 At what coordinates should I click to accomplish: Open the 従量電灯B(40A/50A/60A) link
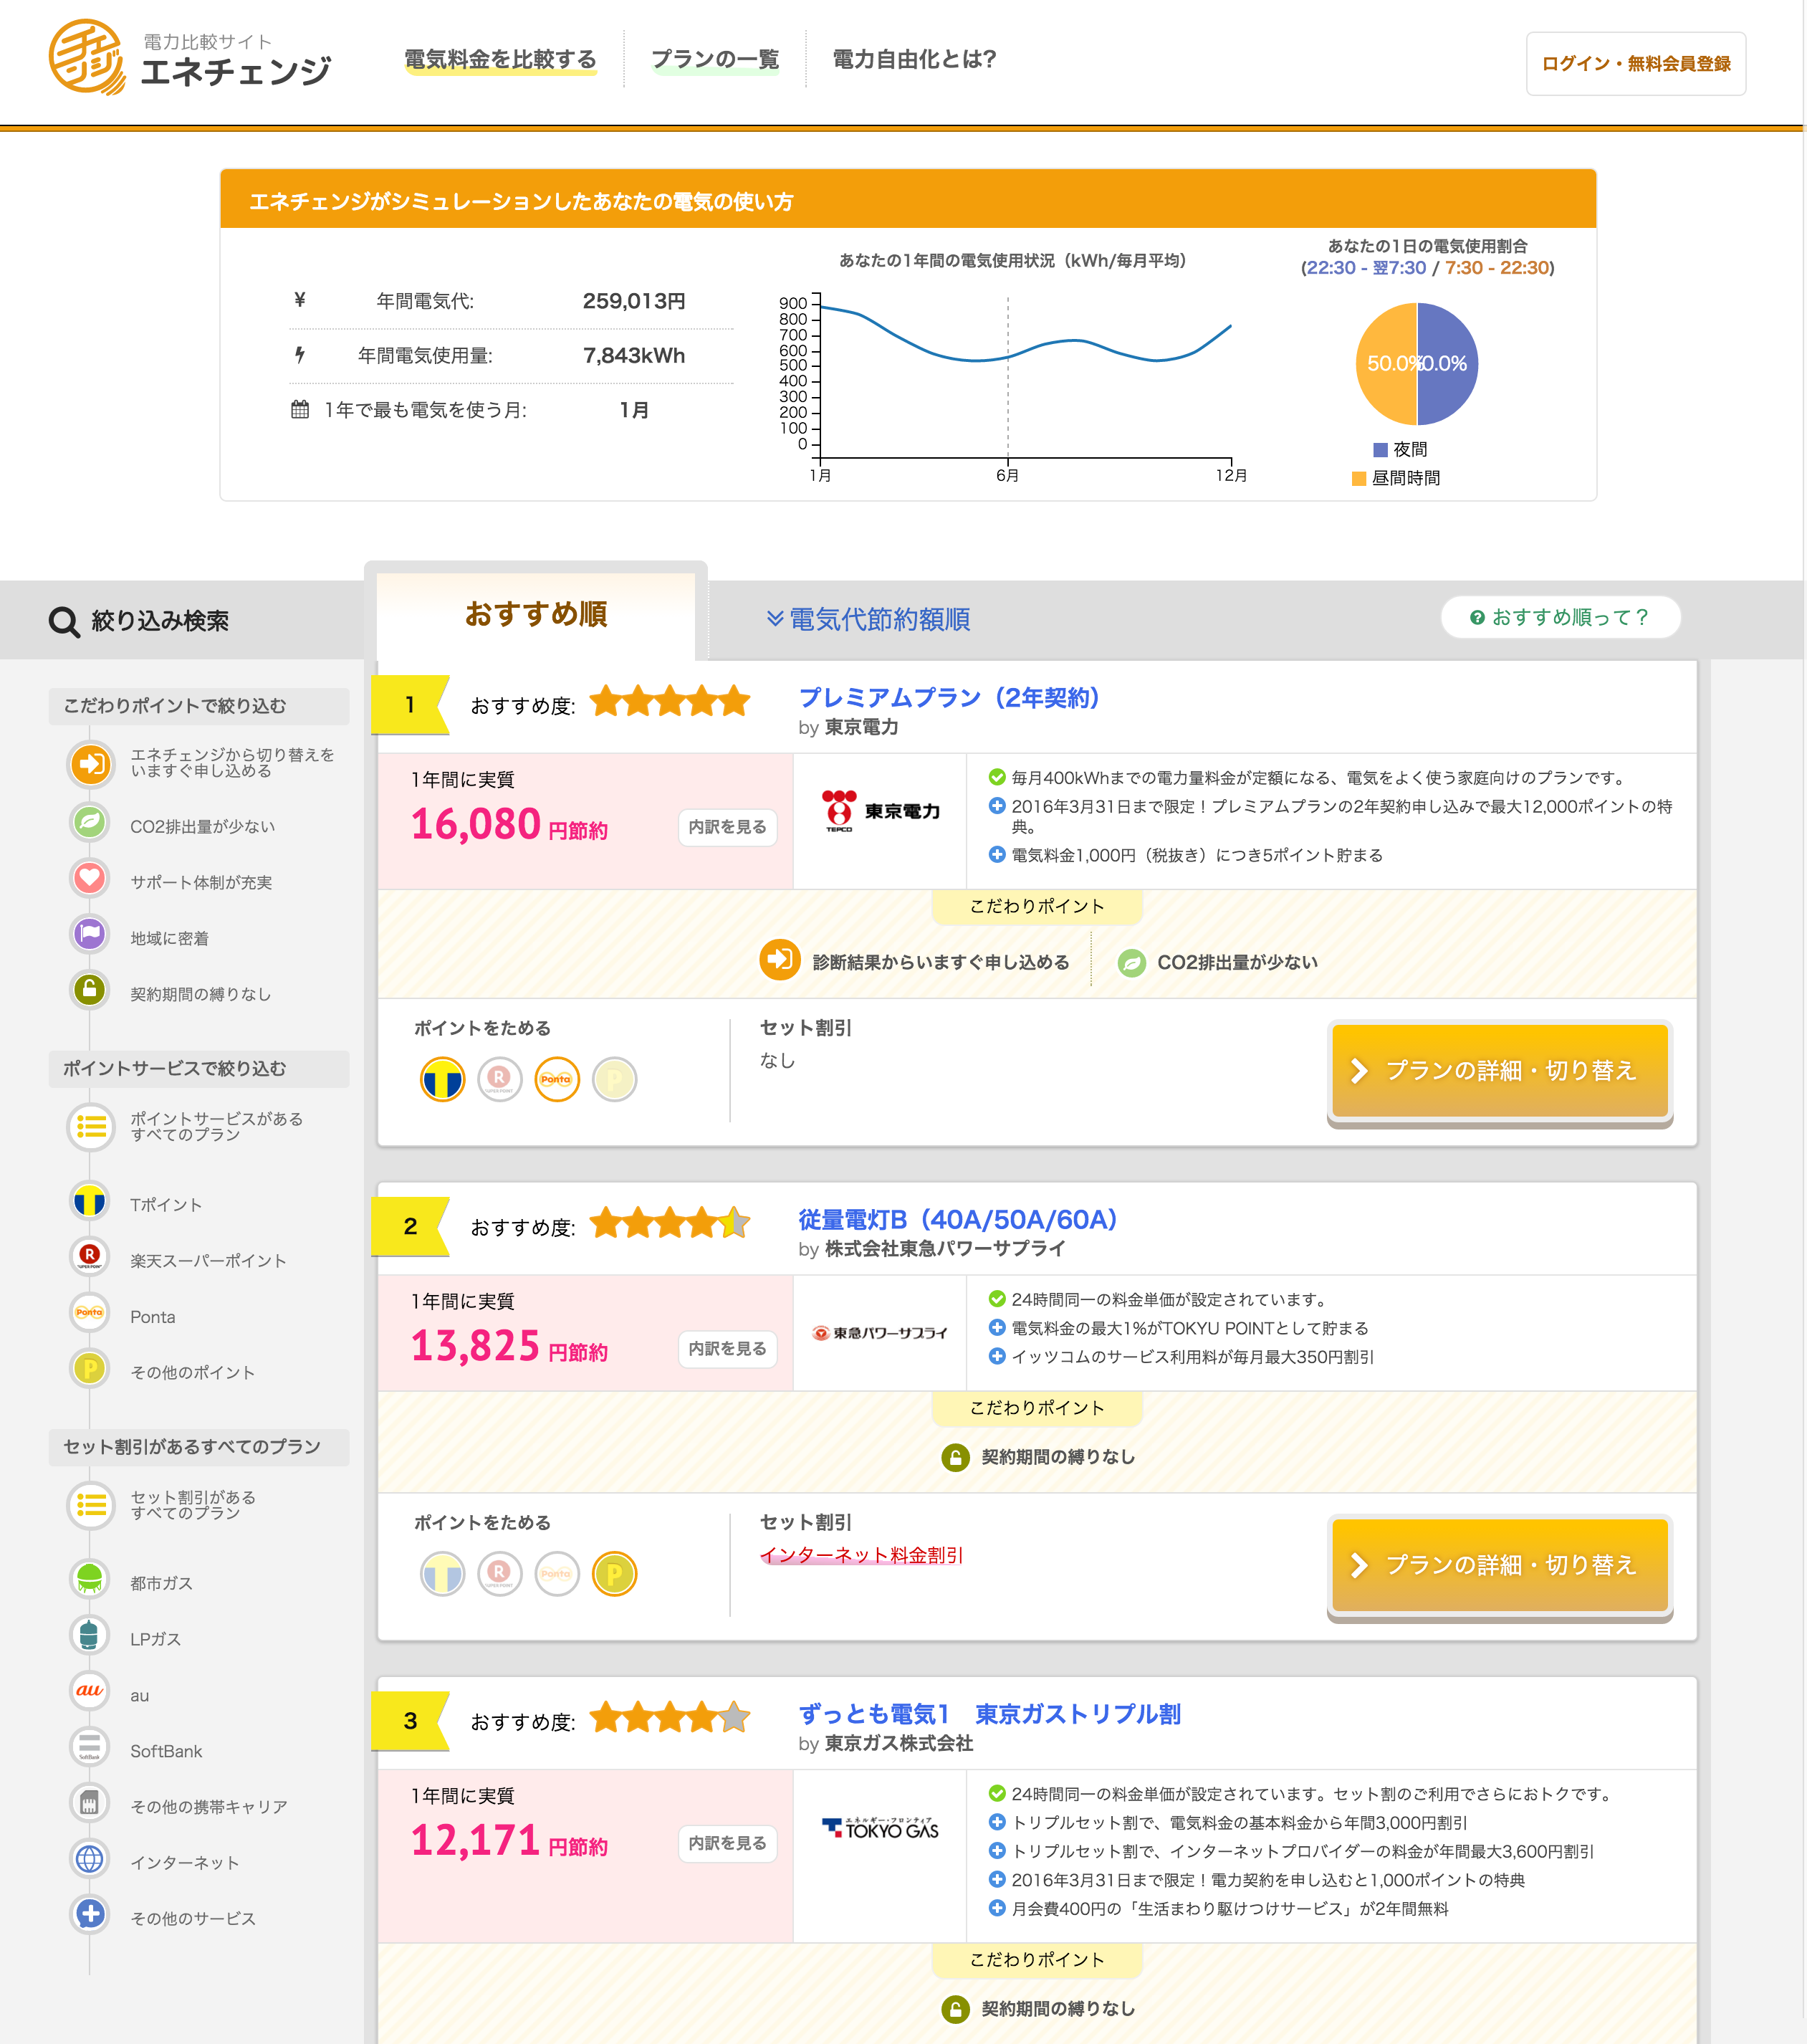click(957, 1220)
